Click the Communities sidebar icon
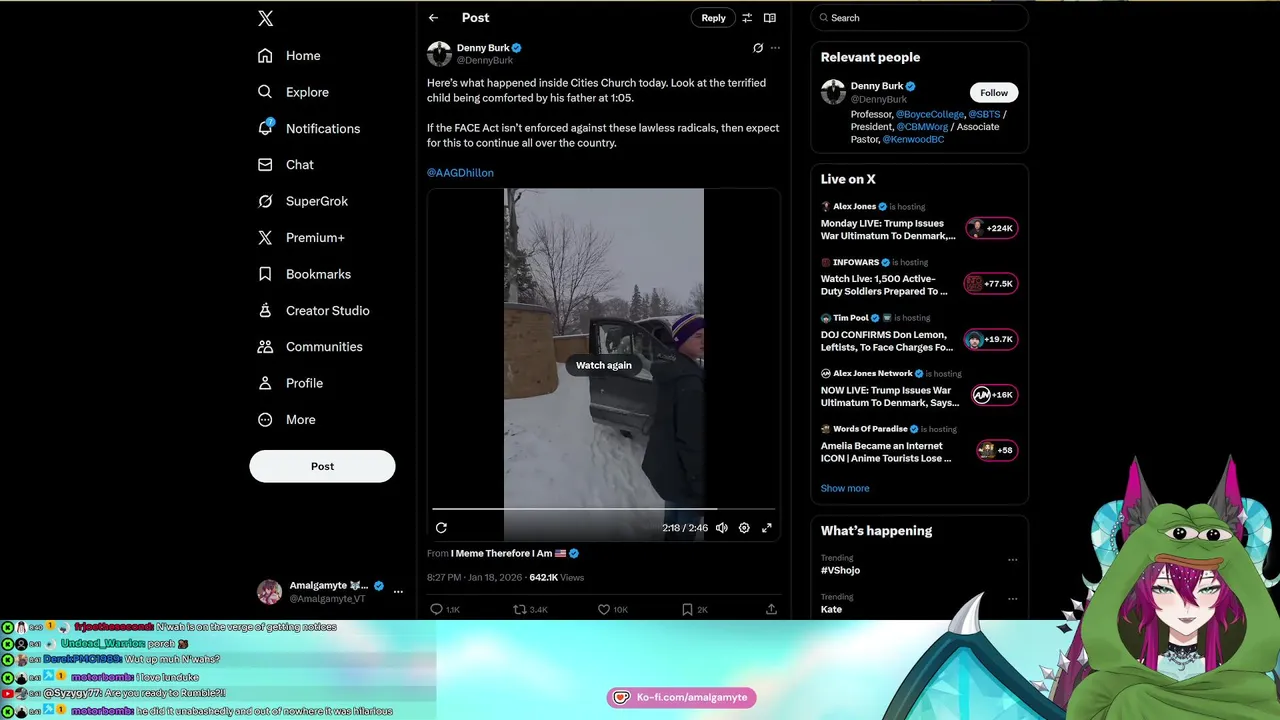The image size is (1280, 720). [x=265, y=347]
